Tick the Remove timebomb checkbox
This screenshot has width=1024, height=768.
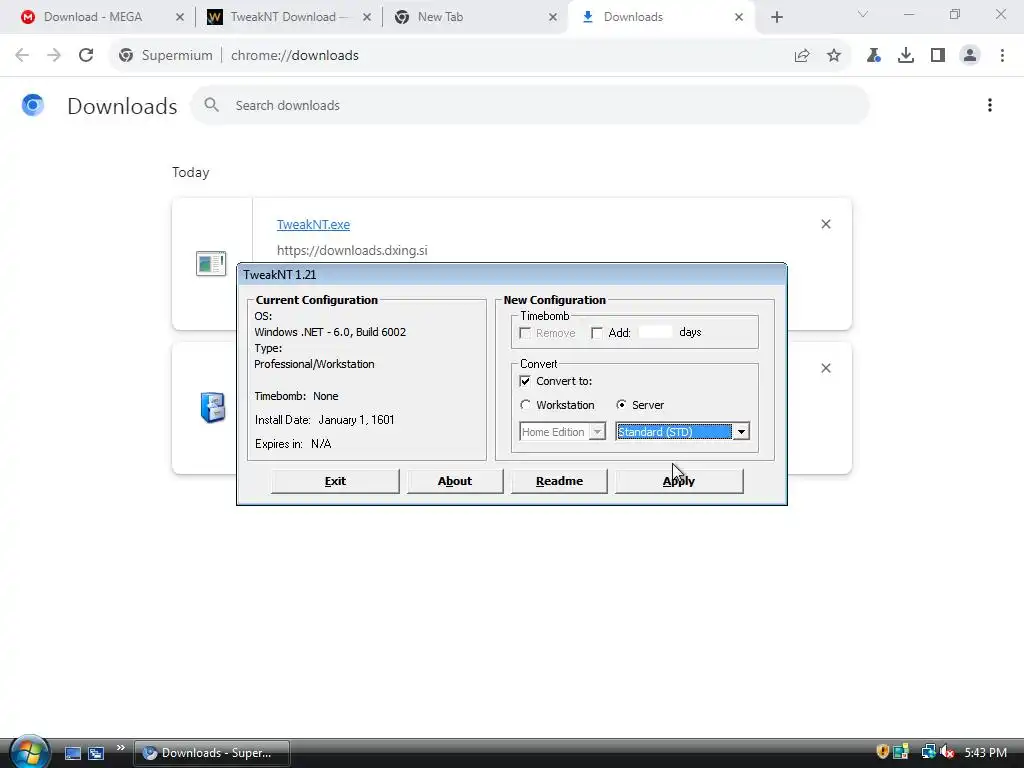tap(525, 333)
